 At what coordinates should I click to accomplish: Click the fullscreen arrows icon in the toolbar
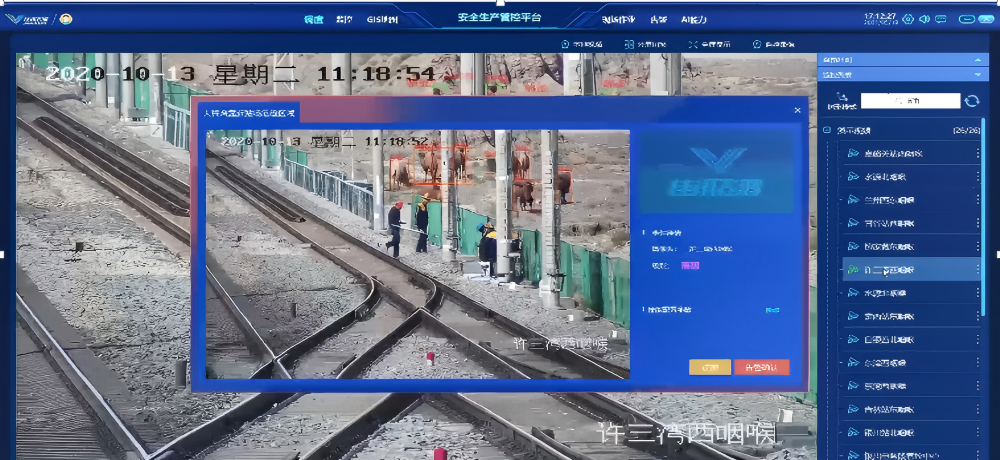[x=691, y=44]
